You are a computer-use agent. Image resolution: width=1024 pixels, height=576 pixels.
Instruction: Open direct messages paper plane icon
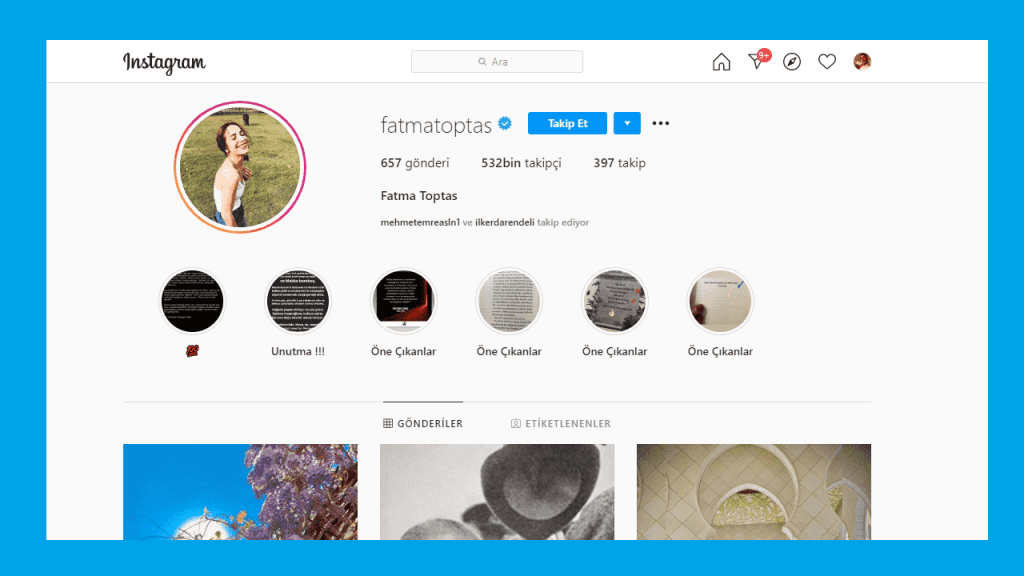(756, 62)
